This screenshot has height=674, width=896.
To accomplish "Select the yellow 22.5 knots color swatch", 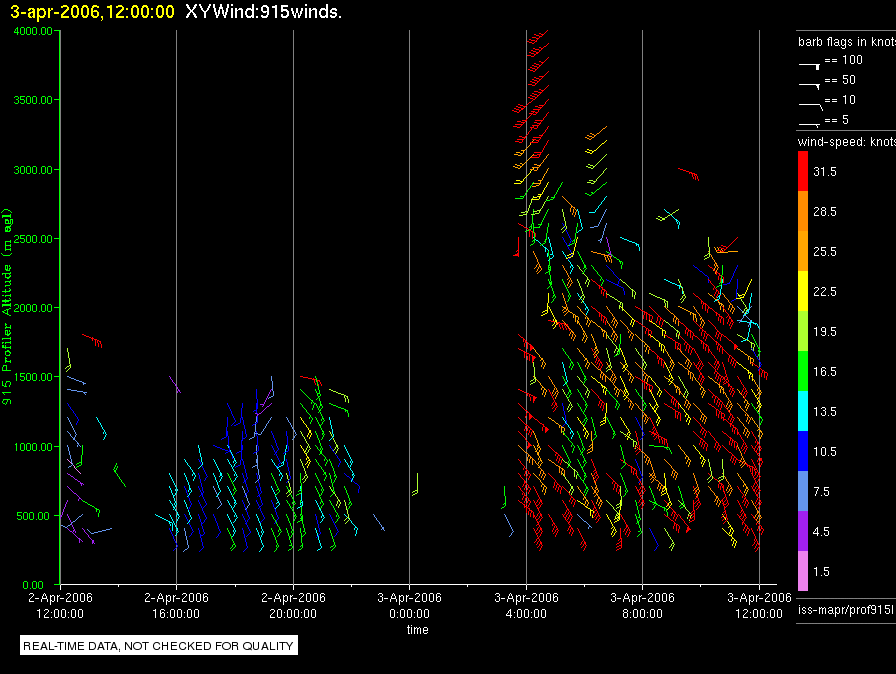I will click(x=803, y=291).
